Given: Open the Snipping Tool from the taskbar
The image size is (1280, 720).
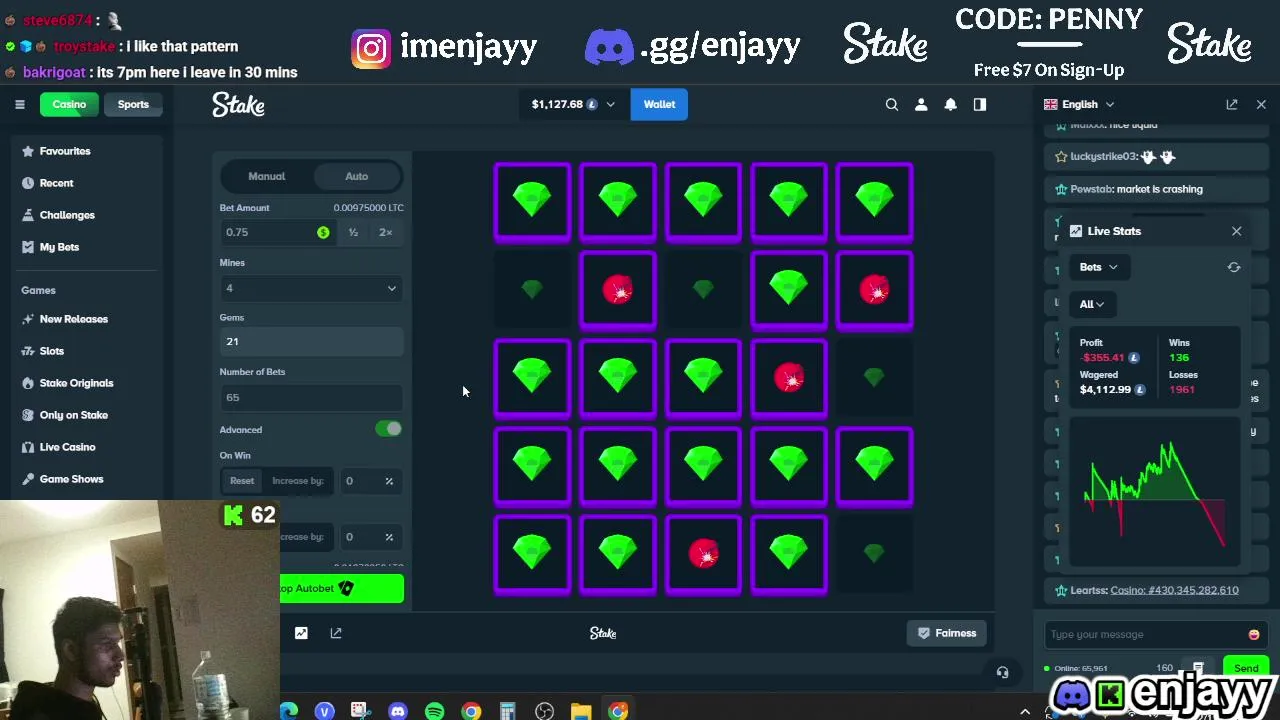Looking at the screenshot, I should point(360,711).
